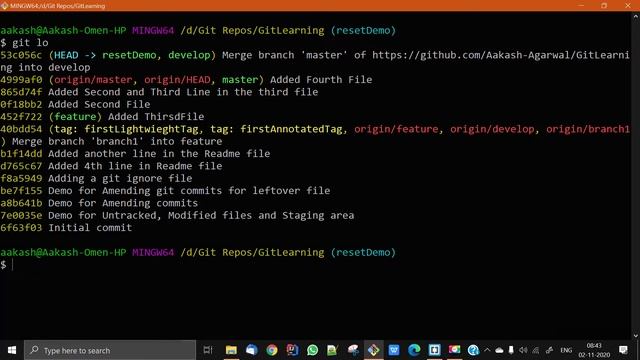Screen dimensions: 640x360
Task: Open WhatsApp from the taskbar
Action: (312, 350)
